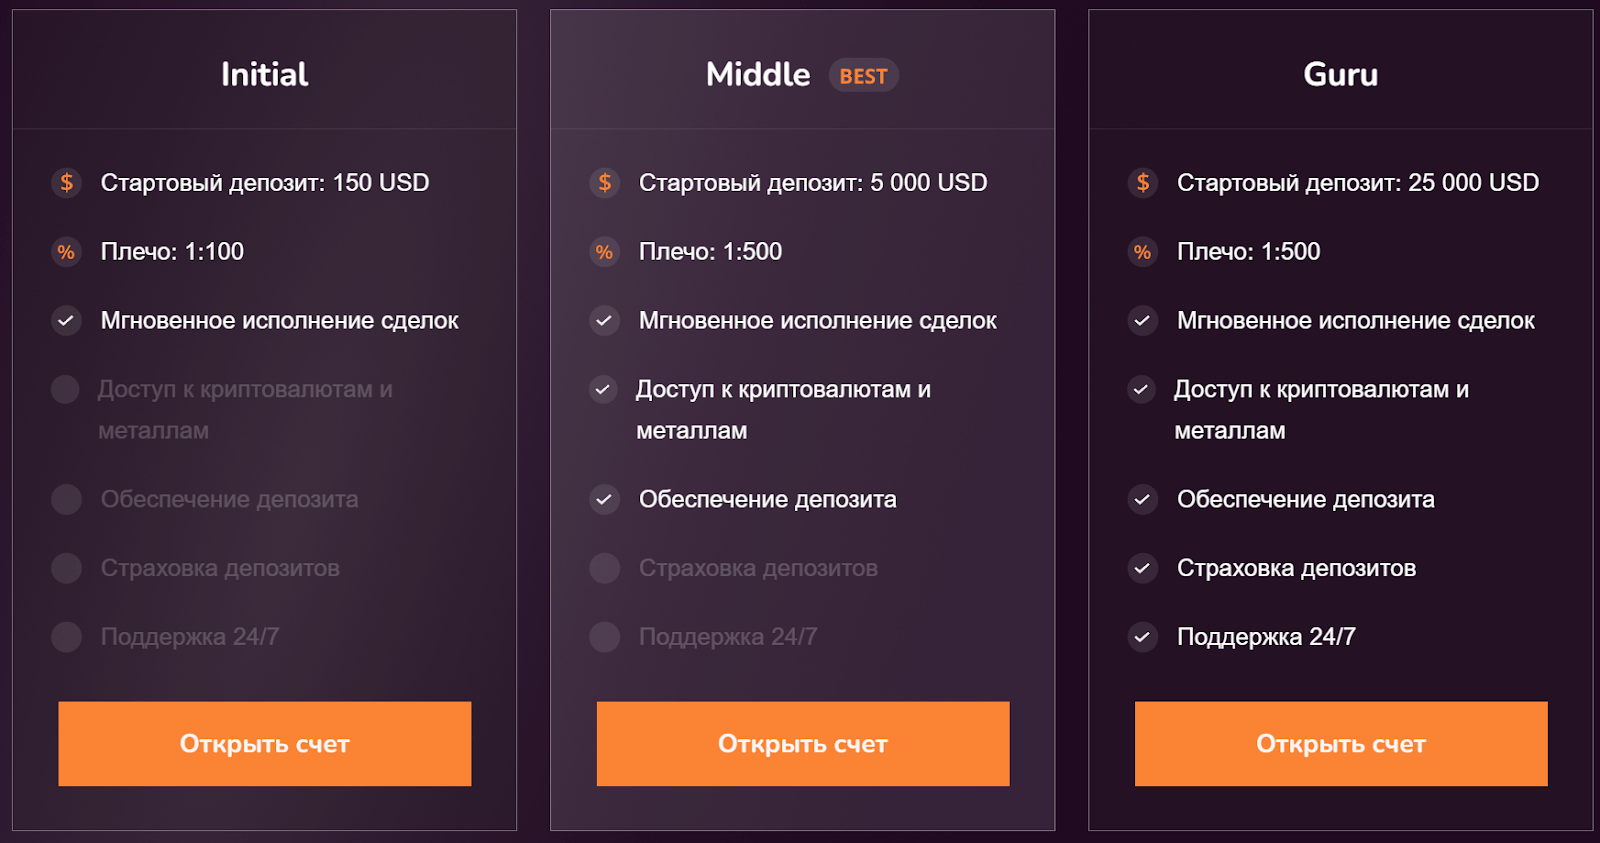Click the disabled circle beside Middle's Страховка депозитов

click(x=605, y=568)
